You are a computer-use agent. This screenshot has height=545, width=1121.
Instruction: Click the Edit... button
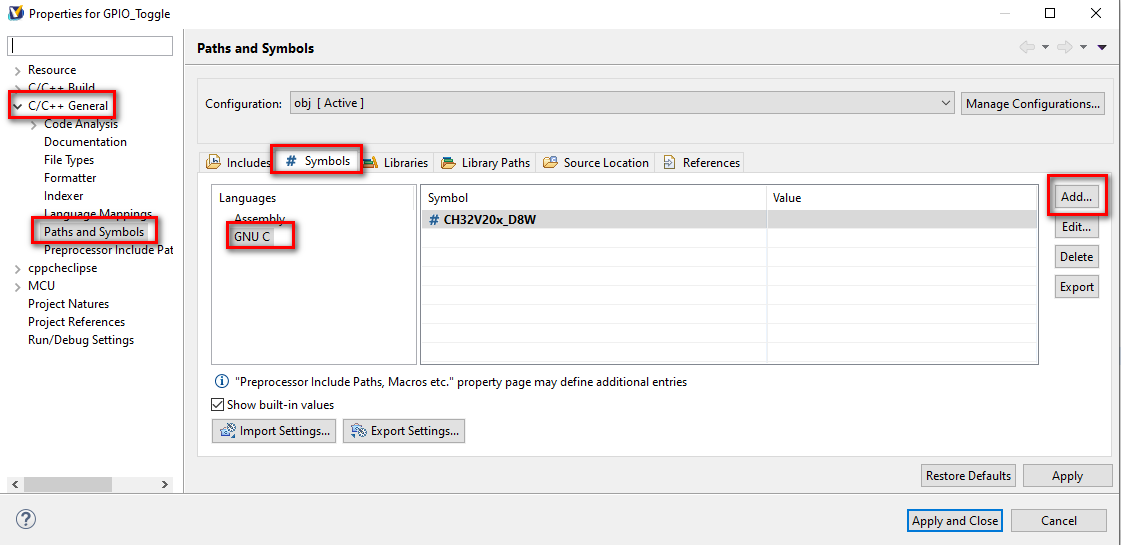point(1077,227)
